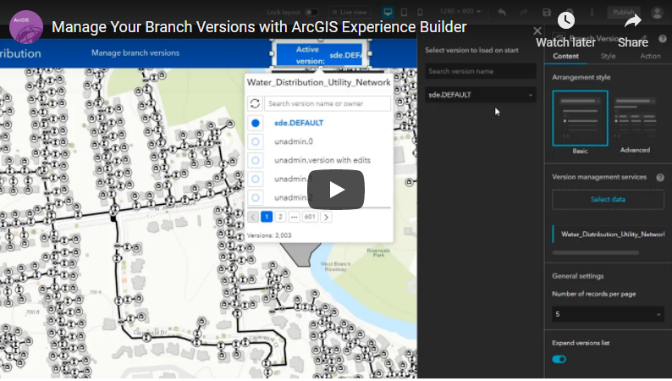This screenshot has height=381, width=672.
Task: Click the Watch later clock icon
Action: 566,21
